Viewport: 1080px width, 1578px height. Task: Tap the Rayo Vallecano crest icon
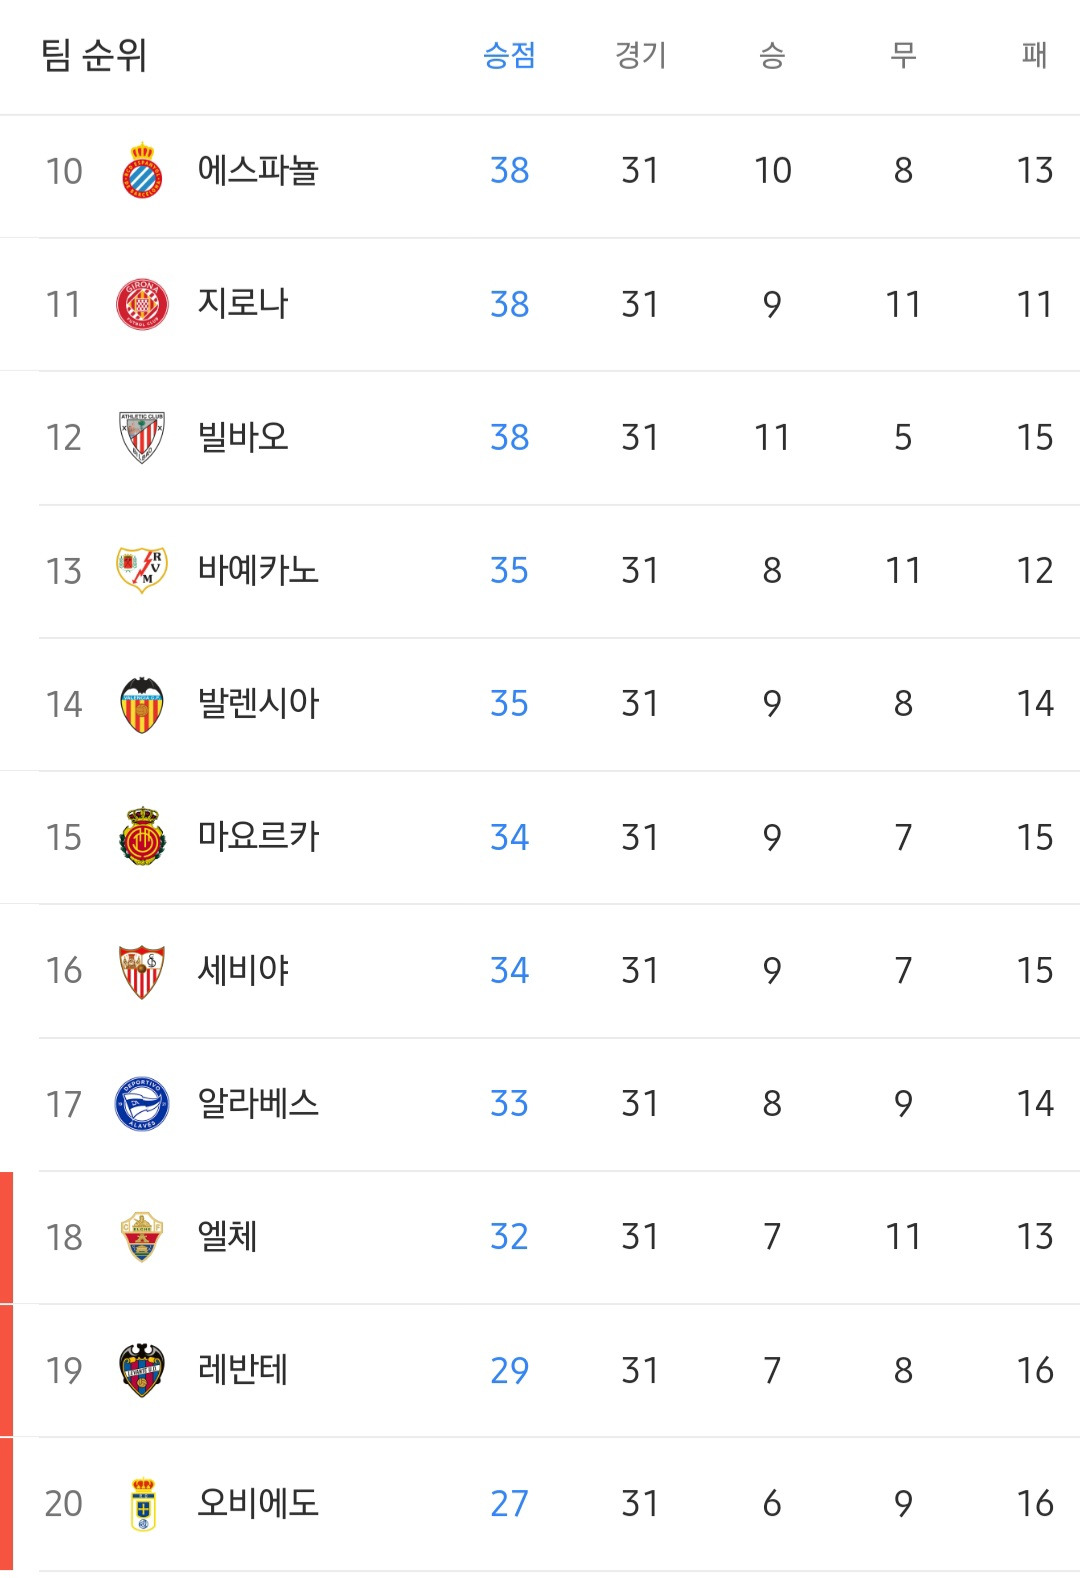[142, 570]
